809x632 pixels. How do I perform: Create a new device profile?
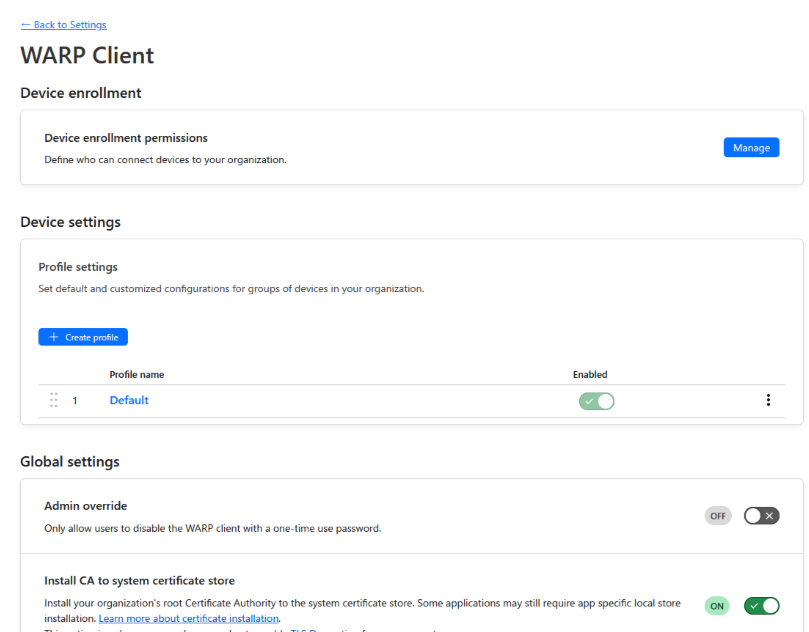[83, 337]
